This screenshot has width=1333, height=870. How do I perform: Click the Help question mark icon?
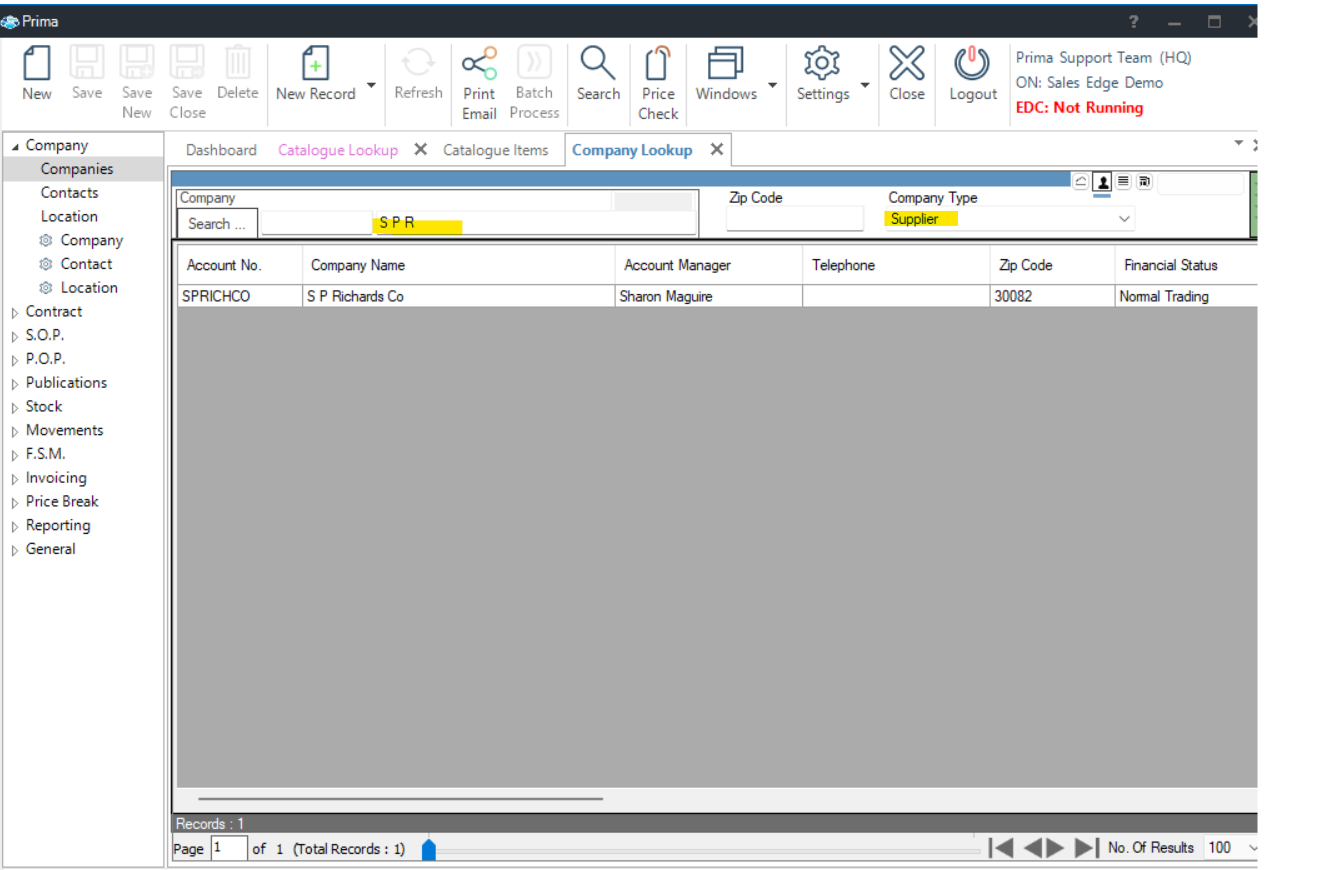[x=1134, y=21]
